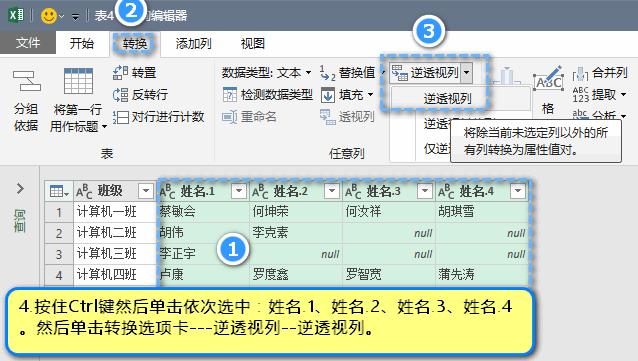
Task: Open the 文件 menu
Action: pyautogui.click(x=28, y=43)
